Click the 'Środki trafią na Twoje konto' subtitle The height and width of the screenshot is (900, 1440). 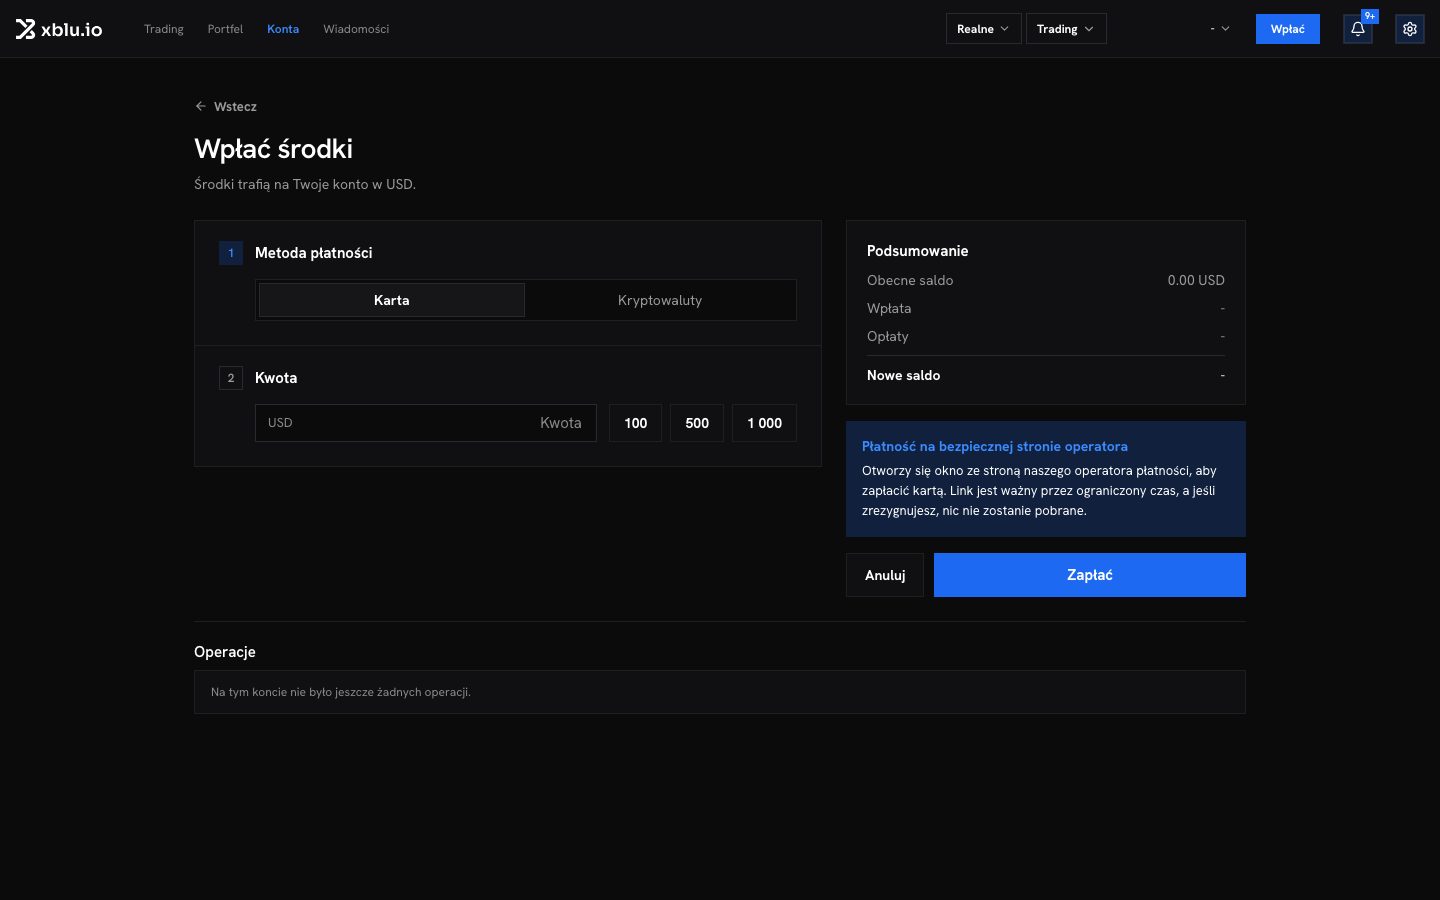(305, 184)
